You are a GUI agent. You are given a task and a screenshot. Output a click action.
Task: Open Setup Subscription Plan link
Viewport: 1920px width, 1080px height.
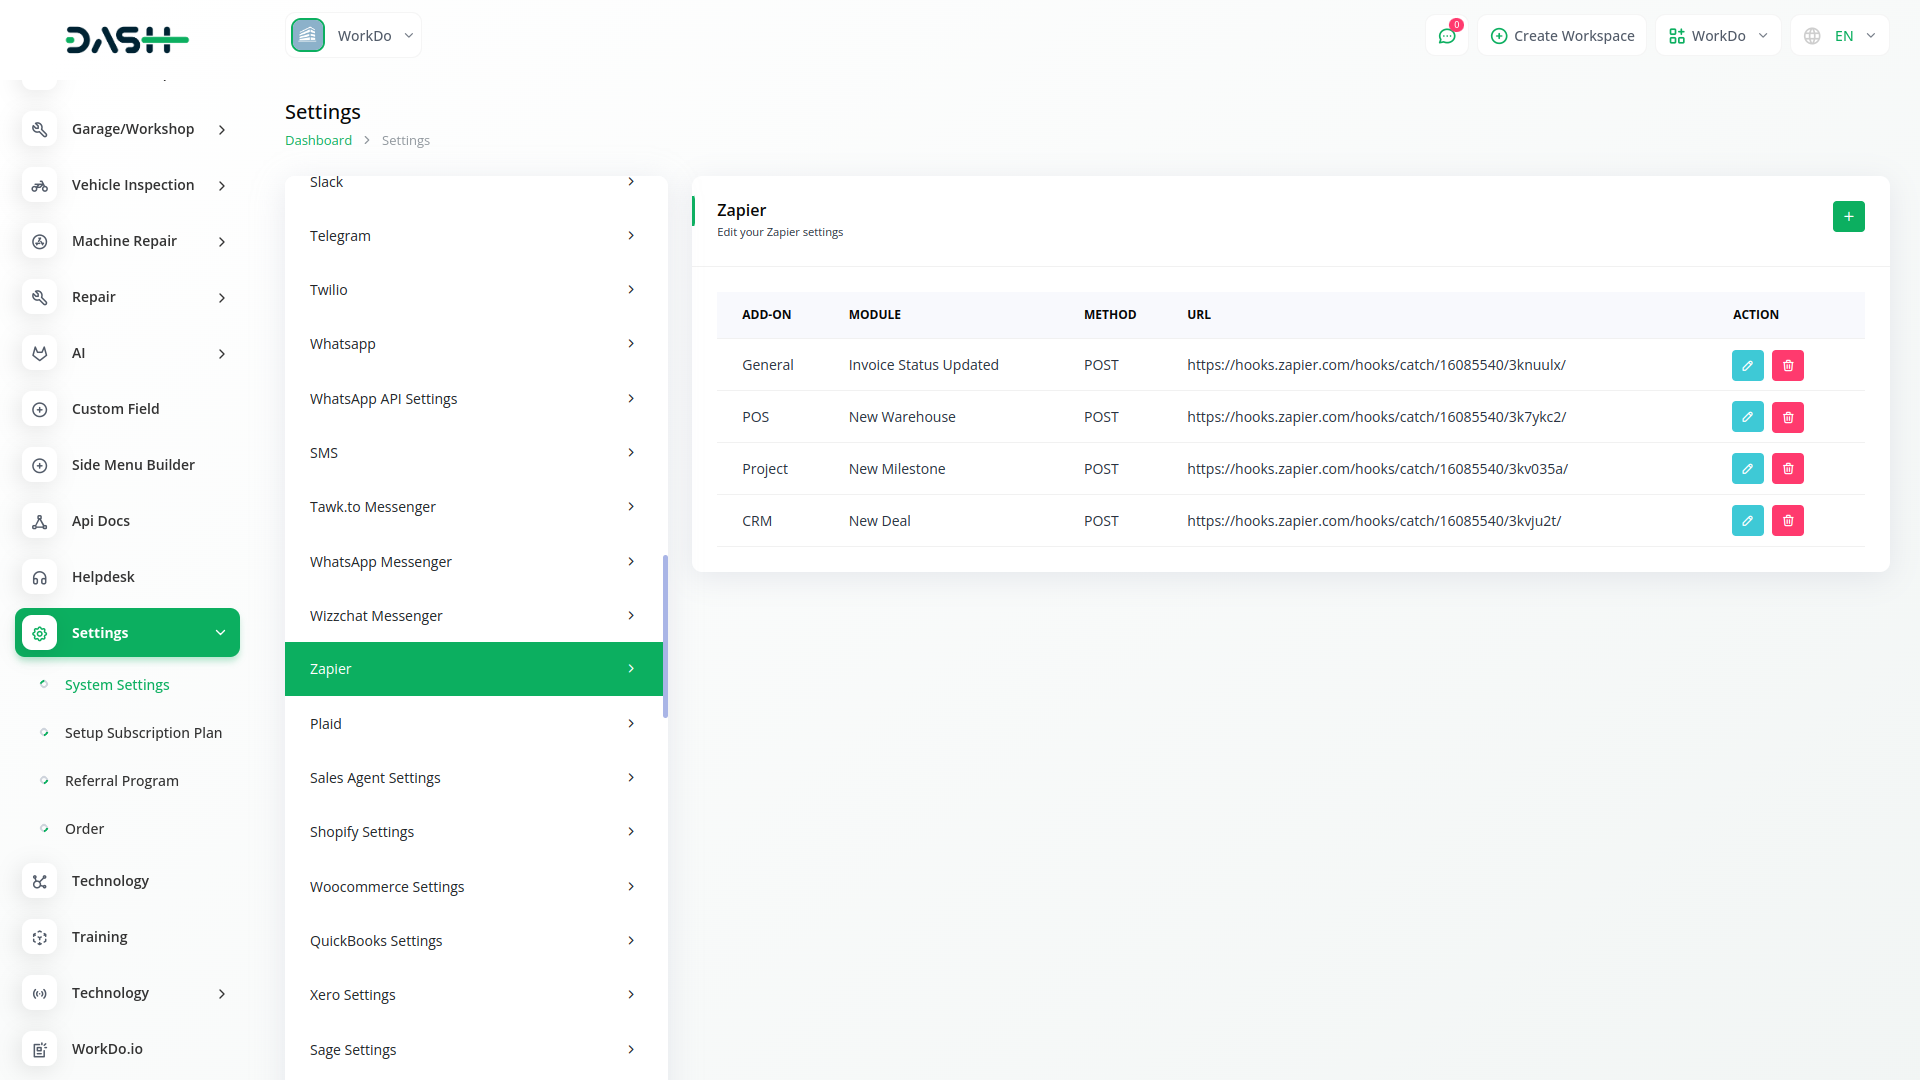[143, 733]
